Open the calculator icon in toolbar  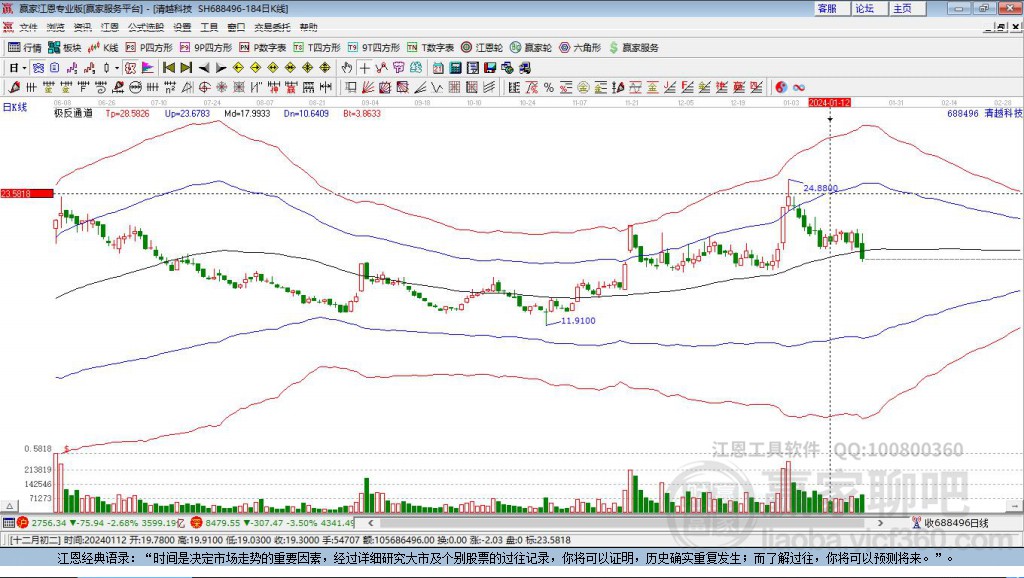pos(456,68)
